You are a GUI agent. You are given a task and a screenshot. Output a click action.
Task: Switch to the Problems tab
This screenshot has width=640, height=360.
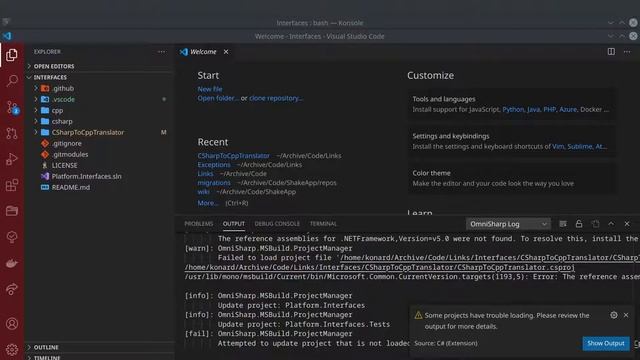198,224
